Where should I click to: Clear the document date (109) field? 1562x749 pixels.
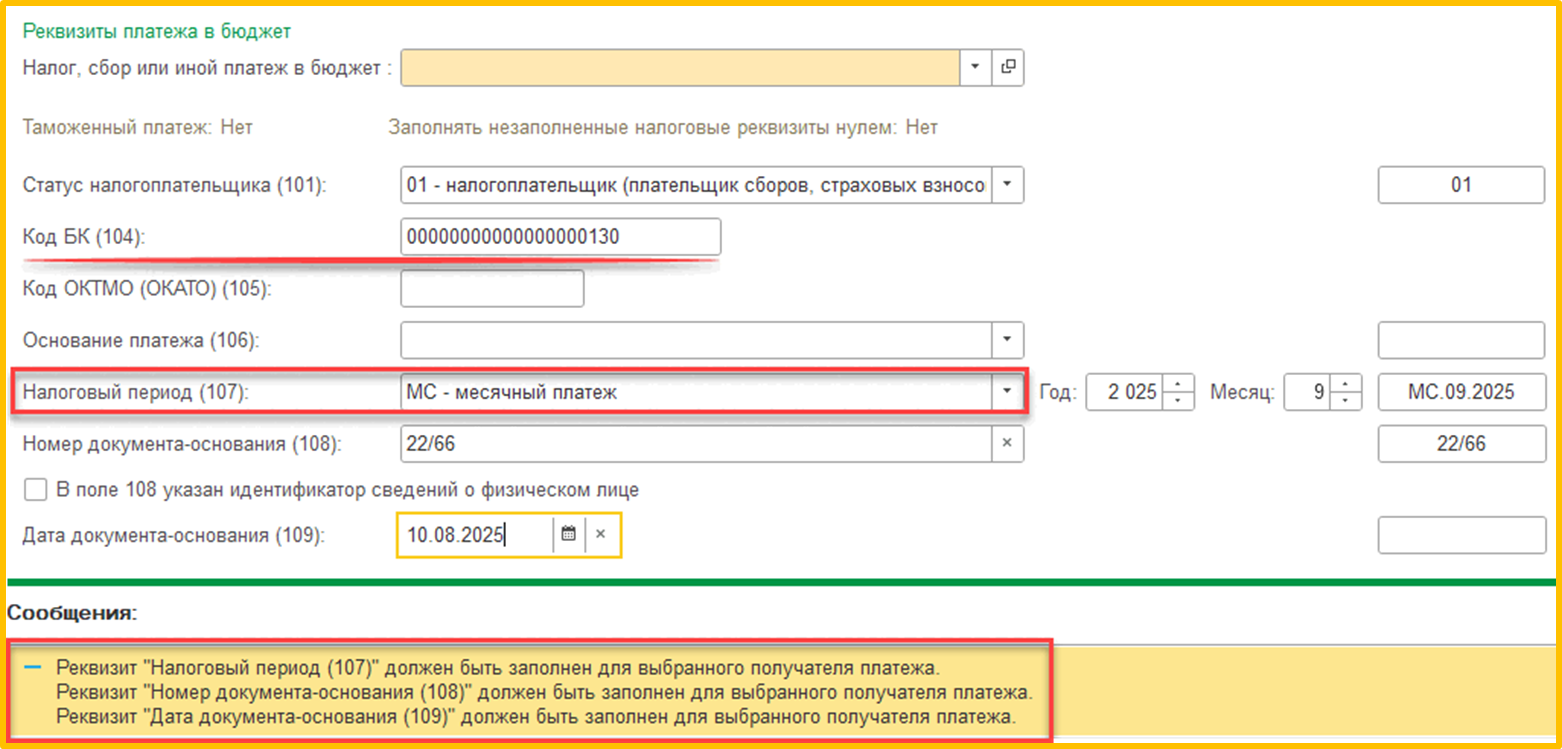(x=601, y=534)
